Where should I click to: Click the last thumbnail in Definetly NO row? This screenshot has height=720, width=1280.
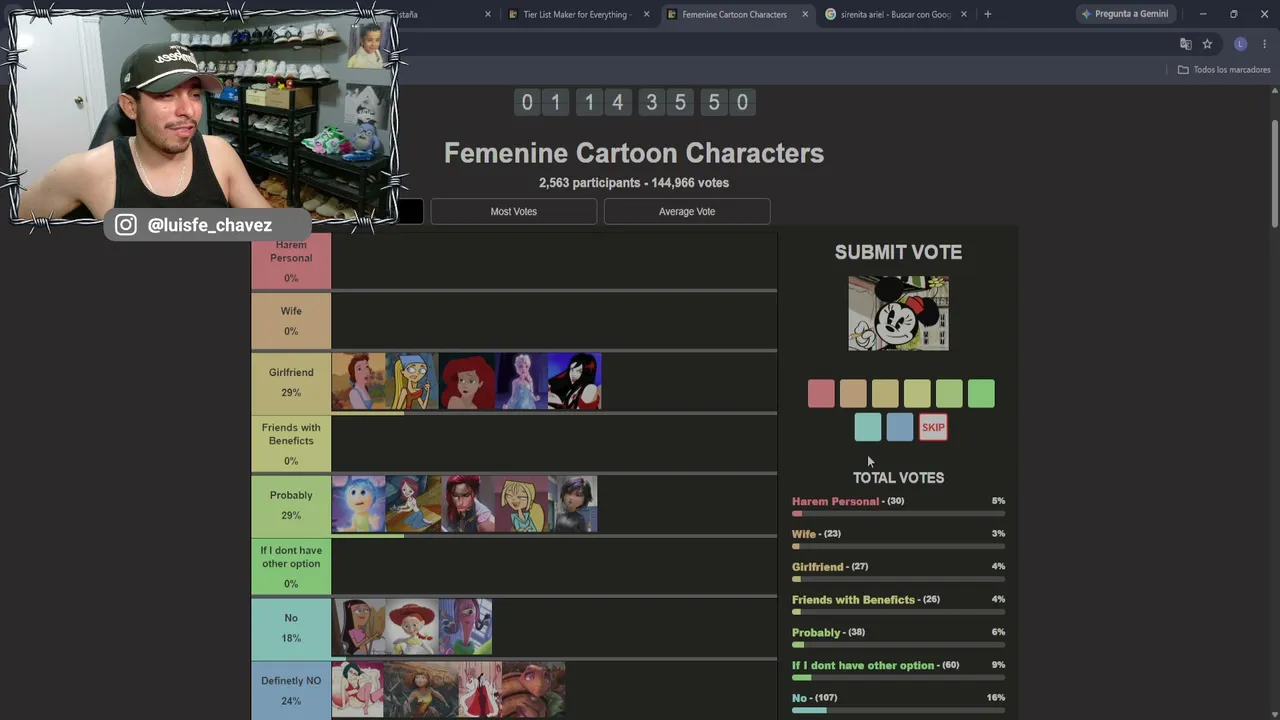pos(533,690)
